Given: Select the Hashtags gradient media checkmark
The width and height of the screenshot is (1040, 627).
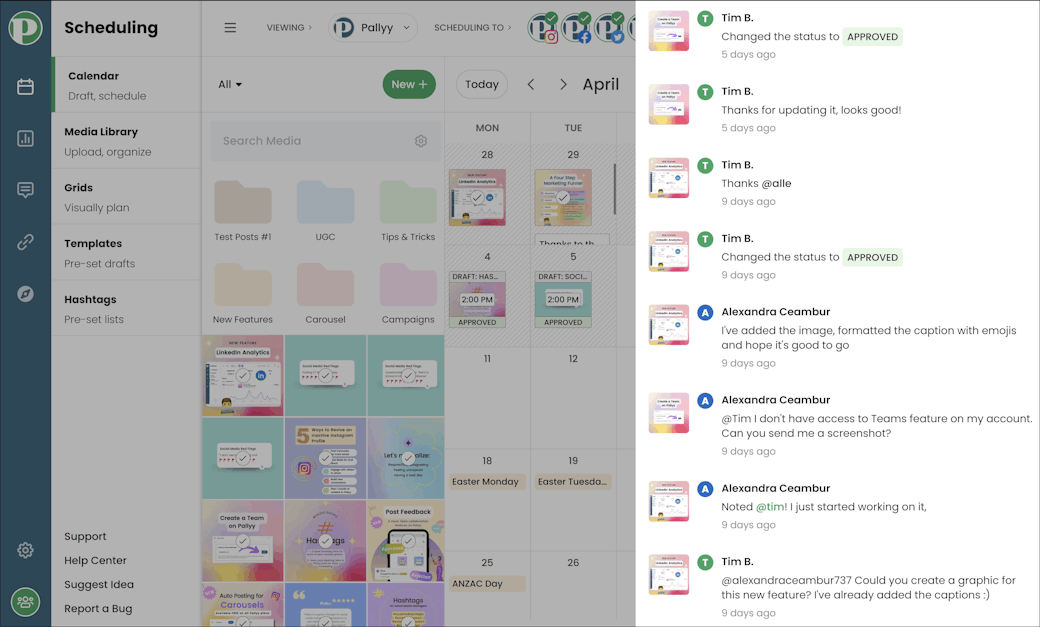Looking at the screenshot, I should click(x=325, y=541).
